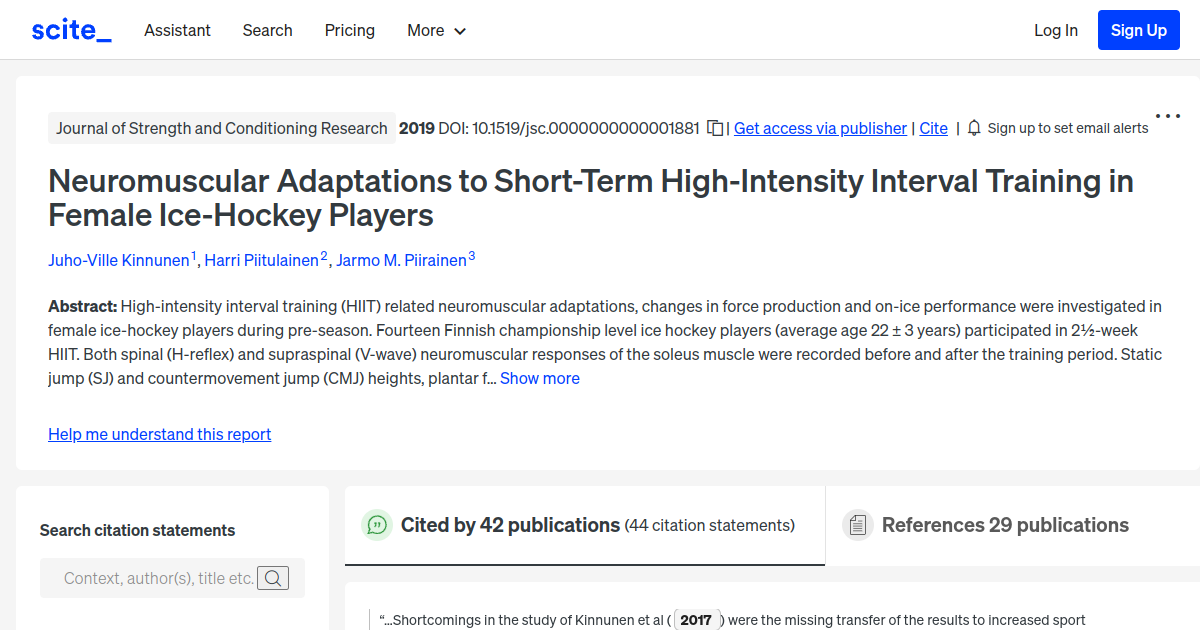Open the Cited by 42 publications tab
This screenshot has height=630, width=1200.
pyautogui.click(x=509, y=524)
